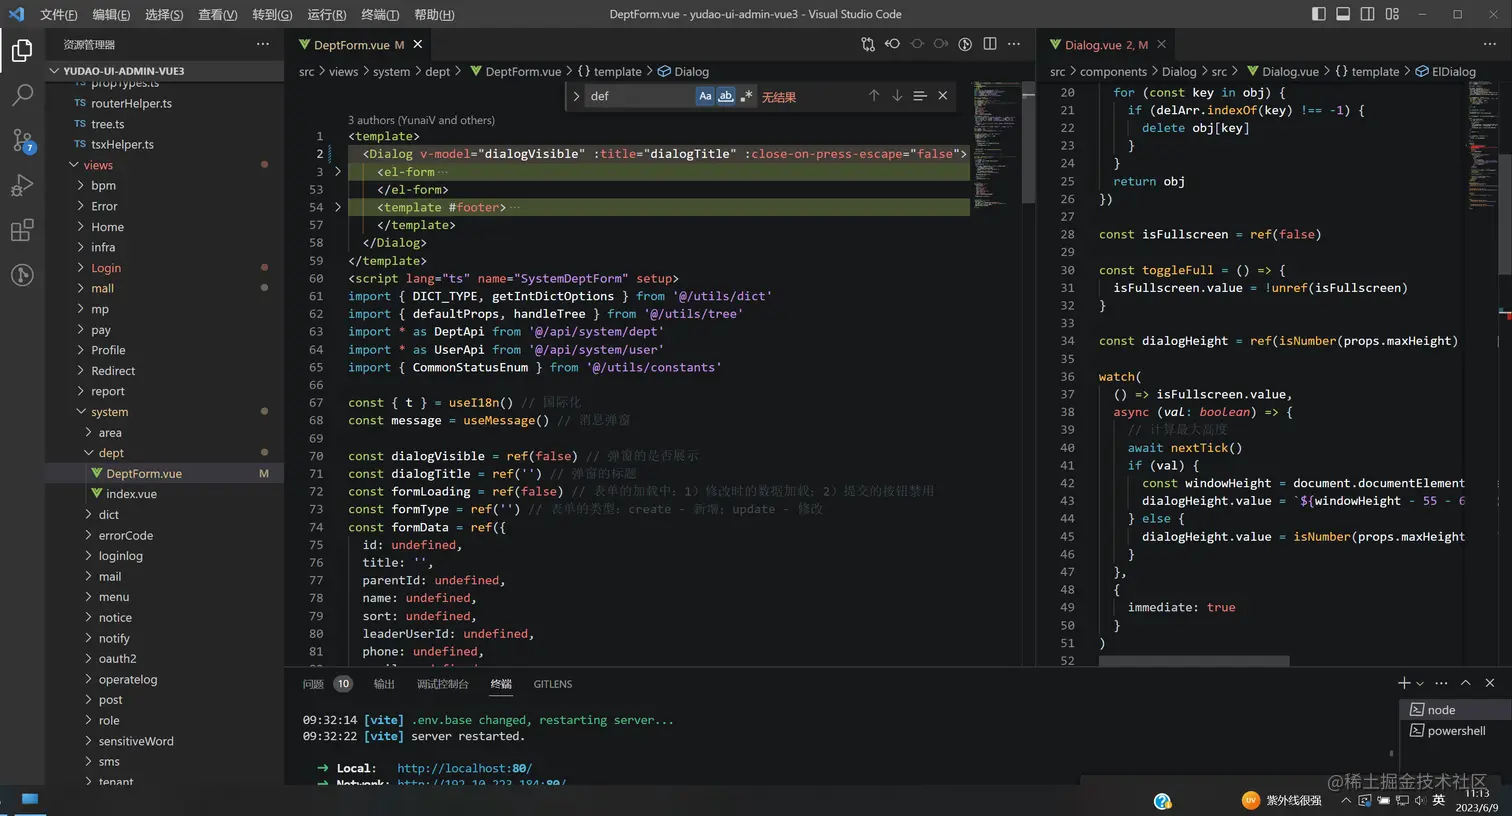Screen dimensions: 1512x816
Task: Switch to the GITLENS panel tab
Action: pos(552,684)
